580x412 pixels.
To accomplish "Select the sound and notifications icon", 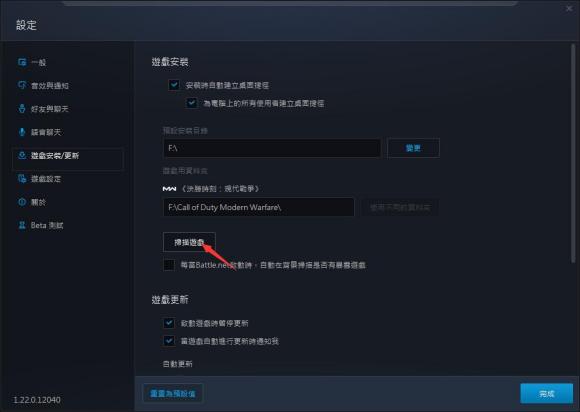I will (22, 85).
